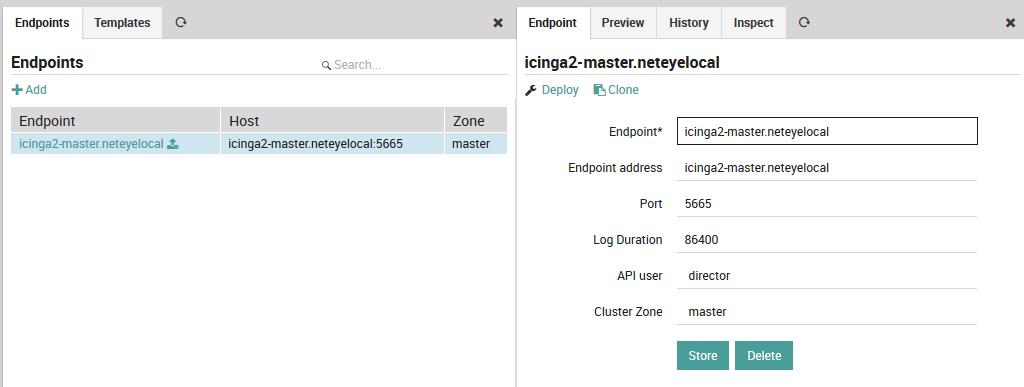Click the plus icon next to Add

17,89
